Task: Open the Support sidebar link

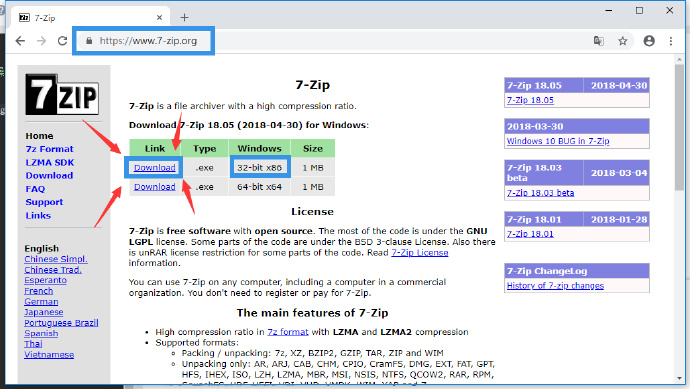Action: coord(44,202)
